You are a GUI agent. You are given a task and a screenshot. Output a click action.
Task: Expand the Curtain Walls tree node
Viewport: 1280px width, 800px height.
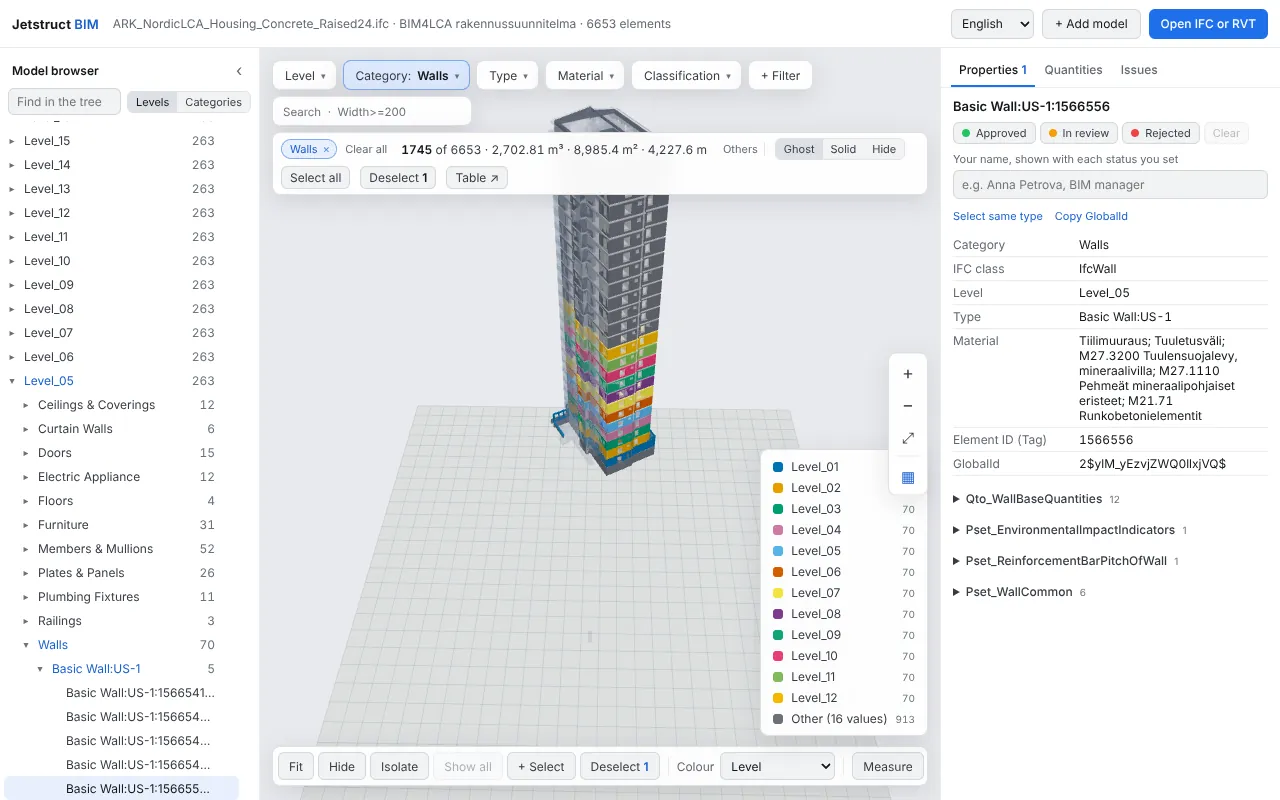26,429
